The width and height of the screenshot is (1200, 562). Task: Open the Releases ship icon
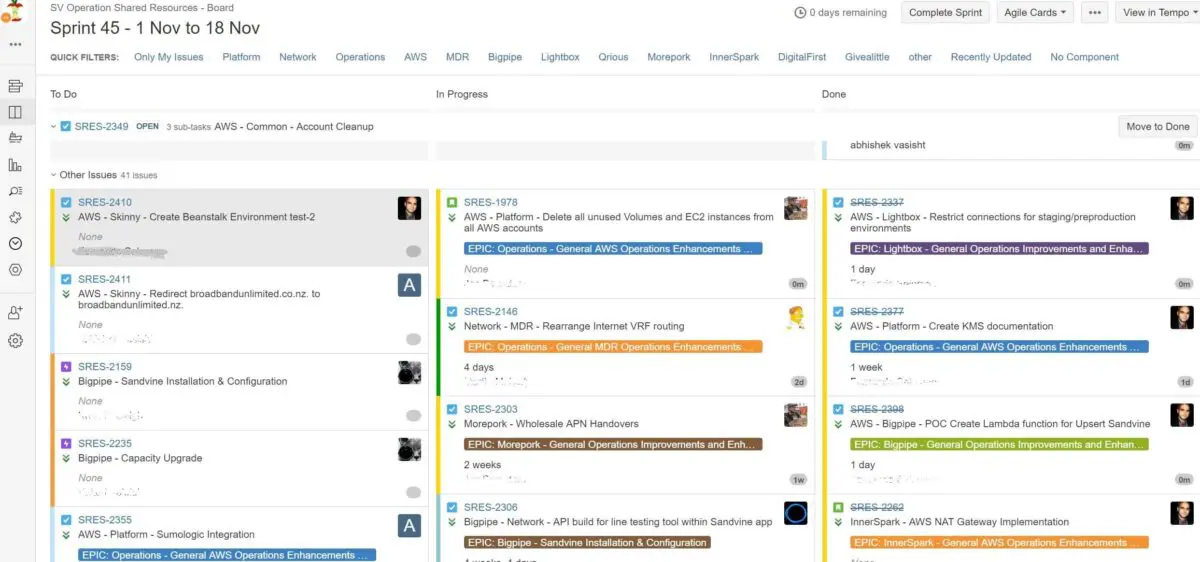click(15, 138)
